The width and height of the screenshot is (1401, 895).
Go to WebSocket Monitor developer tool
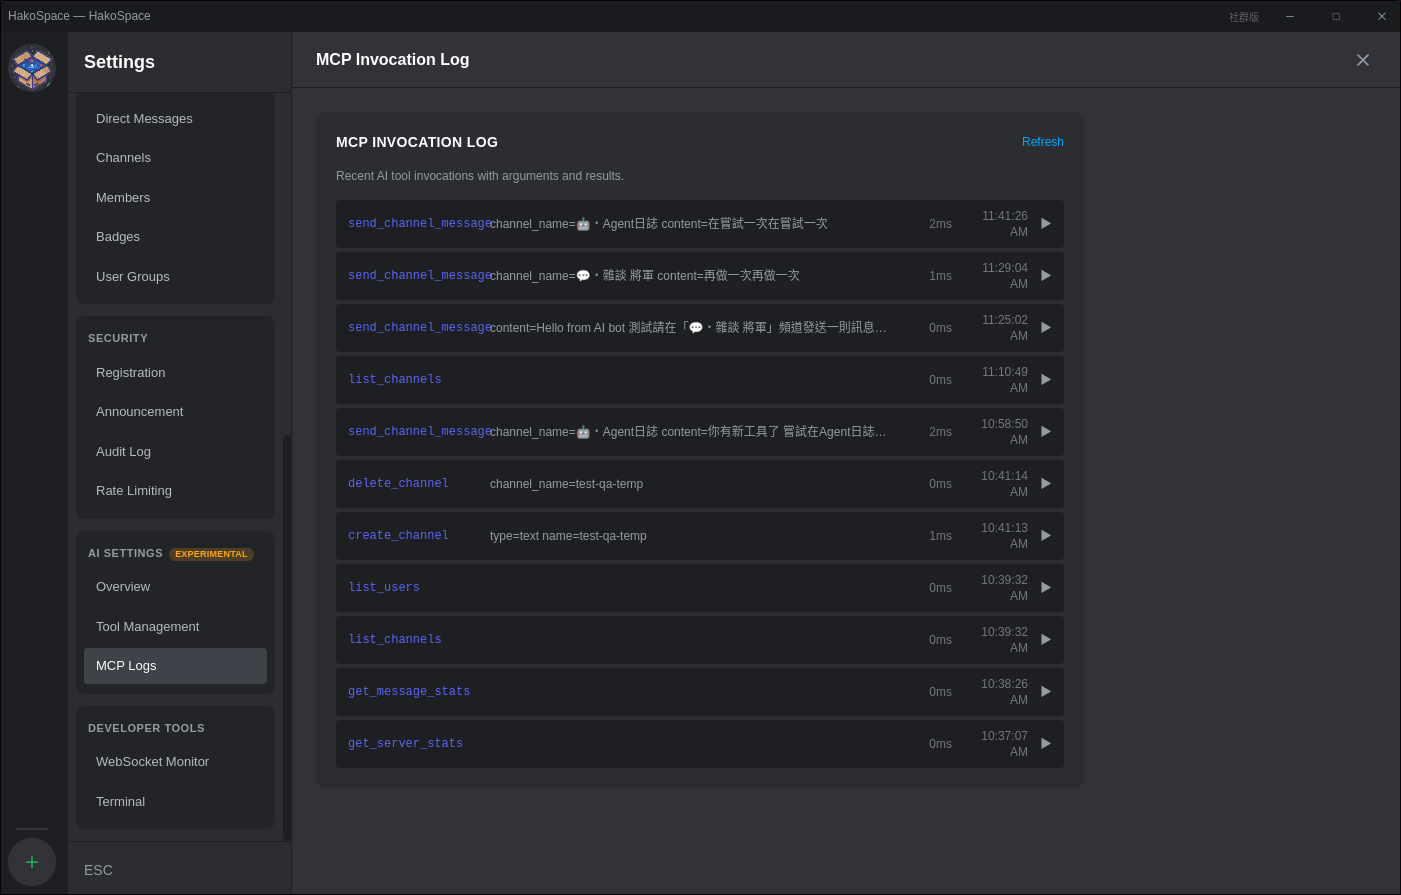[x=153, y=762]
